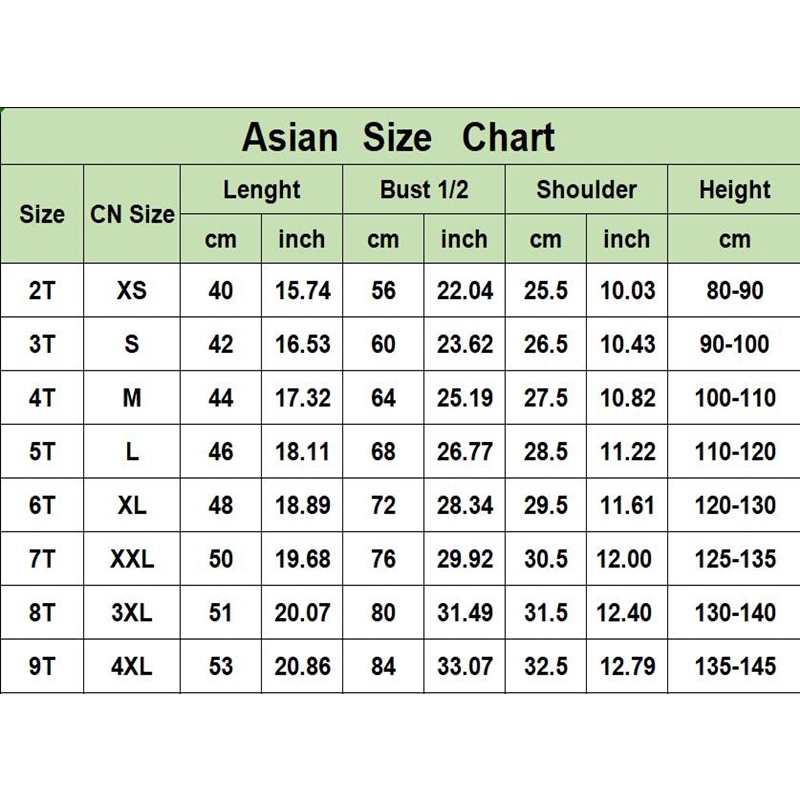
Task: Click the Asian Size Chart title
Action: tap(398, 138)
